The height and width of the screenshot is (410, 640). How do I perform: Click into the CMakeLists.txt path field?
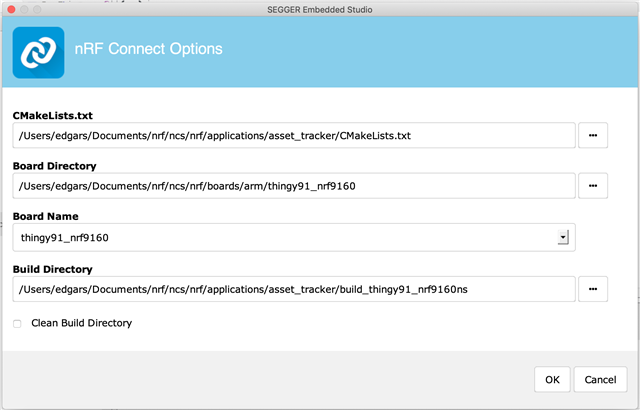point(294,135)
